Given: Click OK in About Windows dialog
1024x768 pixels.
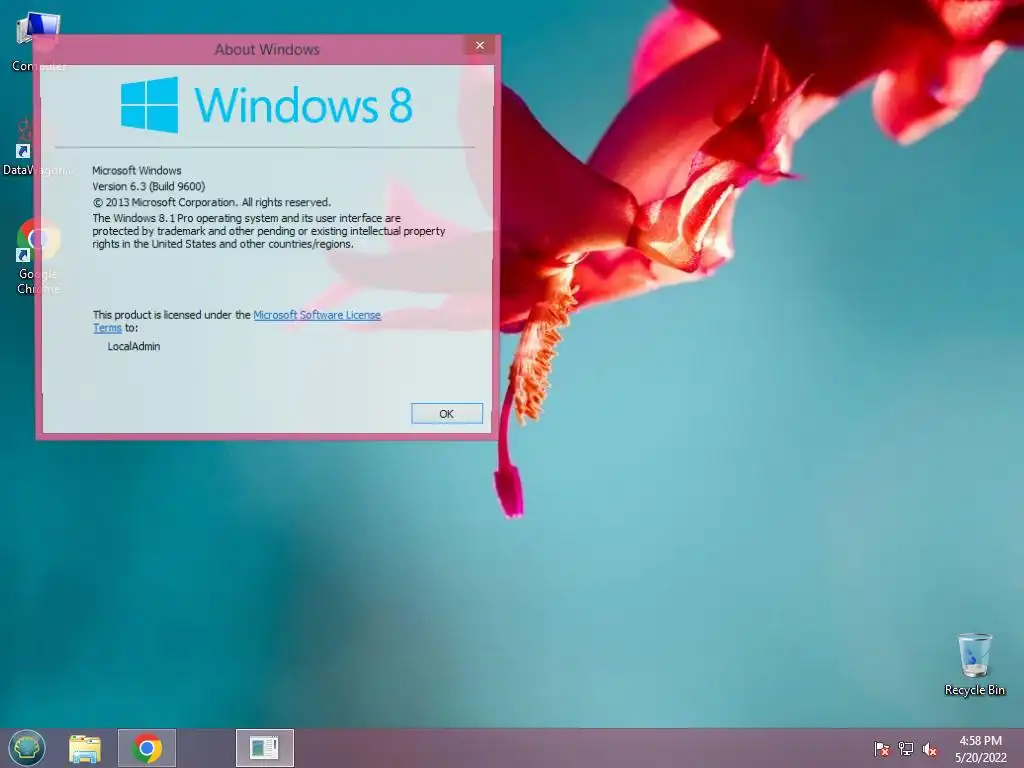Looking at the screenshot, I should pyautogui.click(x=447, y=413).
